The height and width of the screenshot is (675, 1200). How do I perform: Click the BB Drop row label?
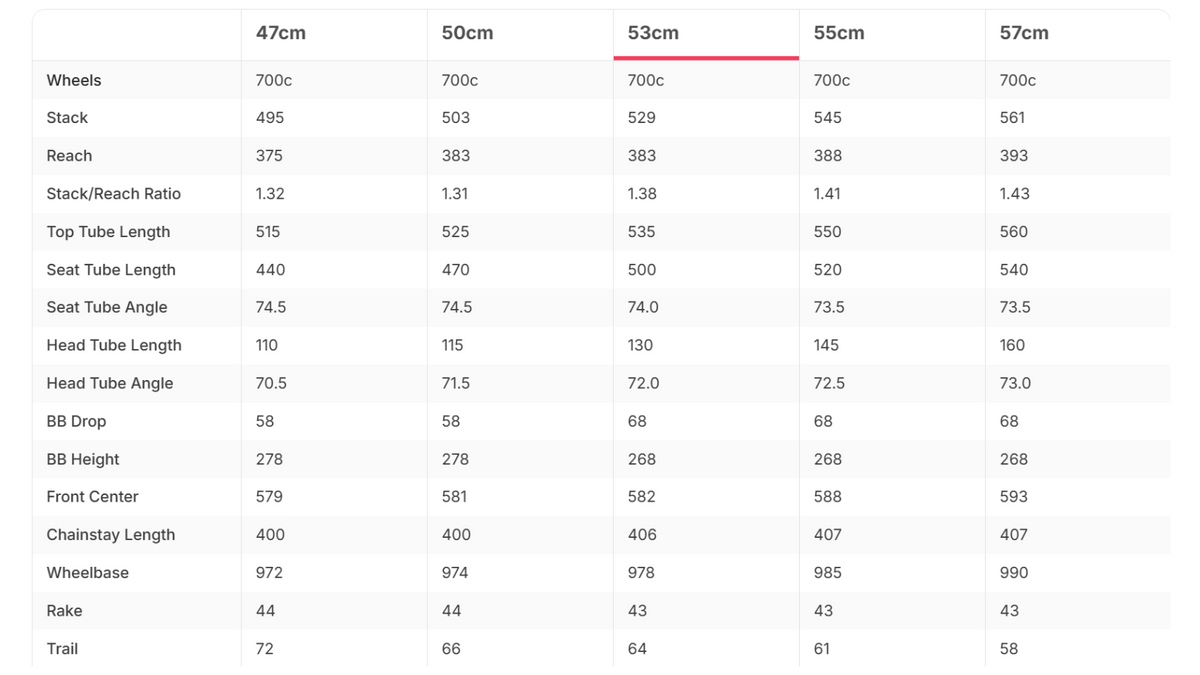click(76, 422)
